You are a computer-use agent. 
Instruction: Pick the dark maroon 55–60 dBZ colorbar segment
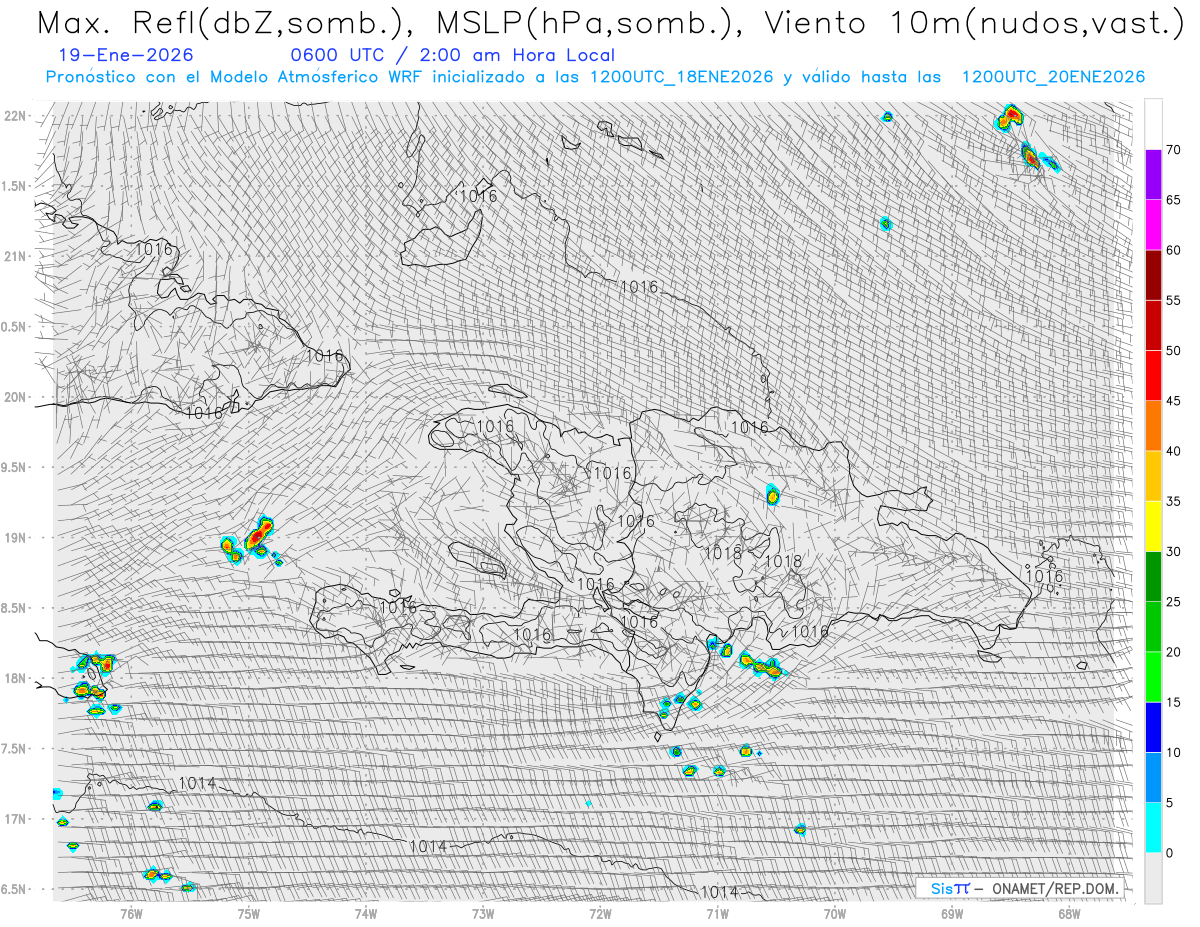(1154, 275)
